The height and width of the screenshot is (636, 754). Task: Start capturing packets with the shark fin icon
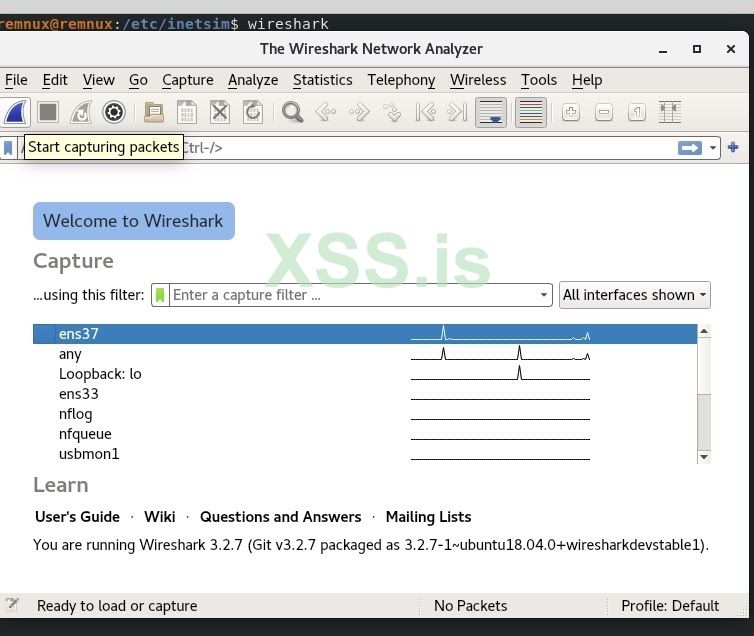point(14,112)
